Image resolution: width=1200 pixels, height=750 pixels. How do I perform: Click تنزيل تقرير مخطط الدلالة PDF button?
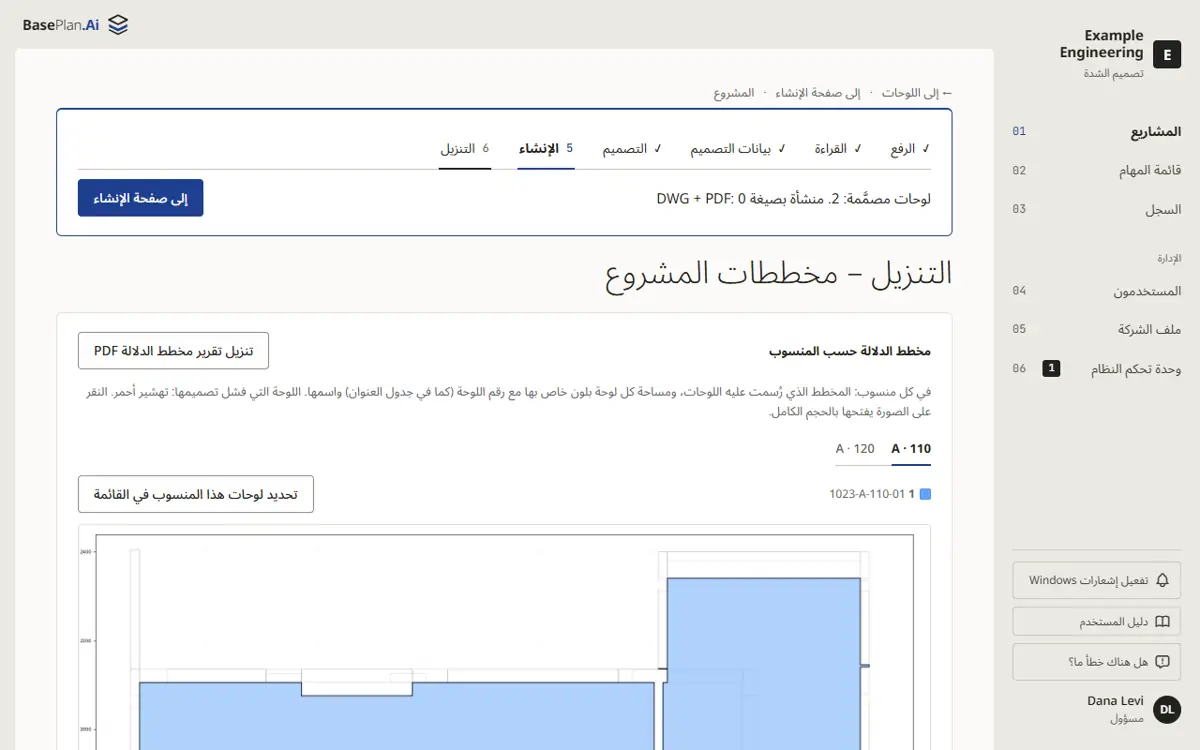pyautogui.click(x=173, y=351)
